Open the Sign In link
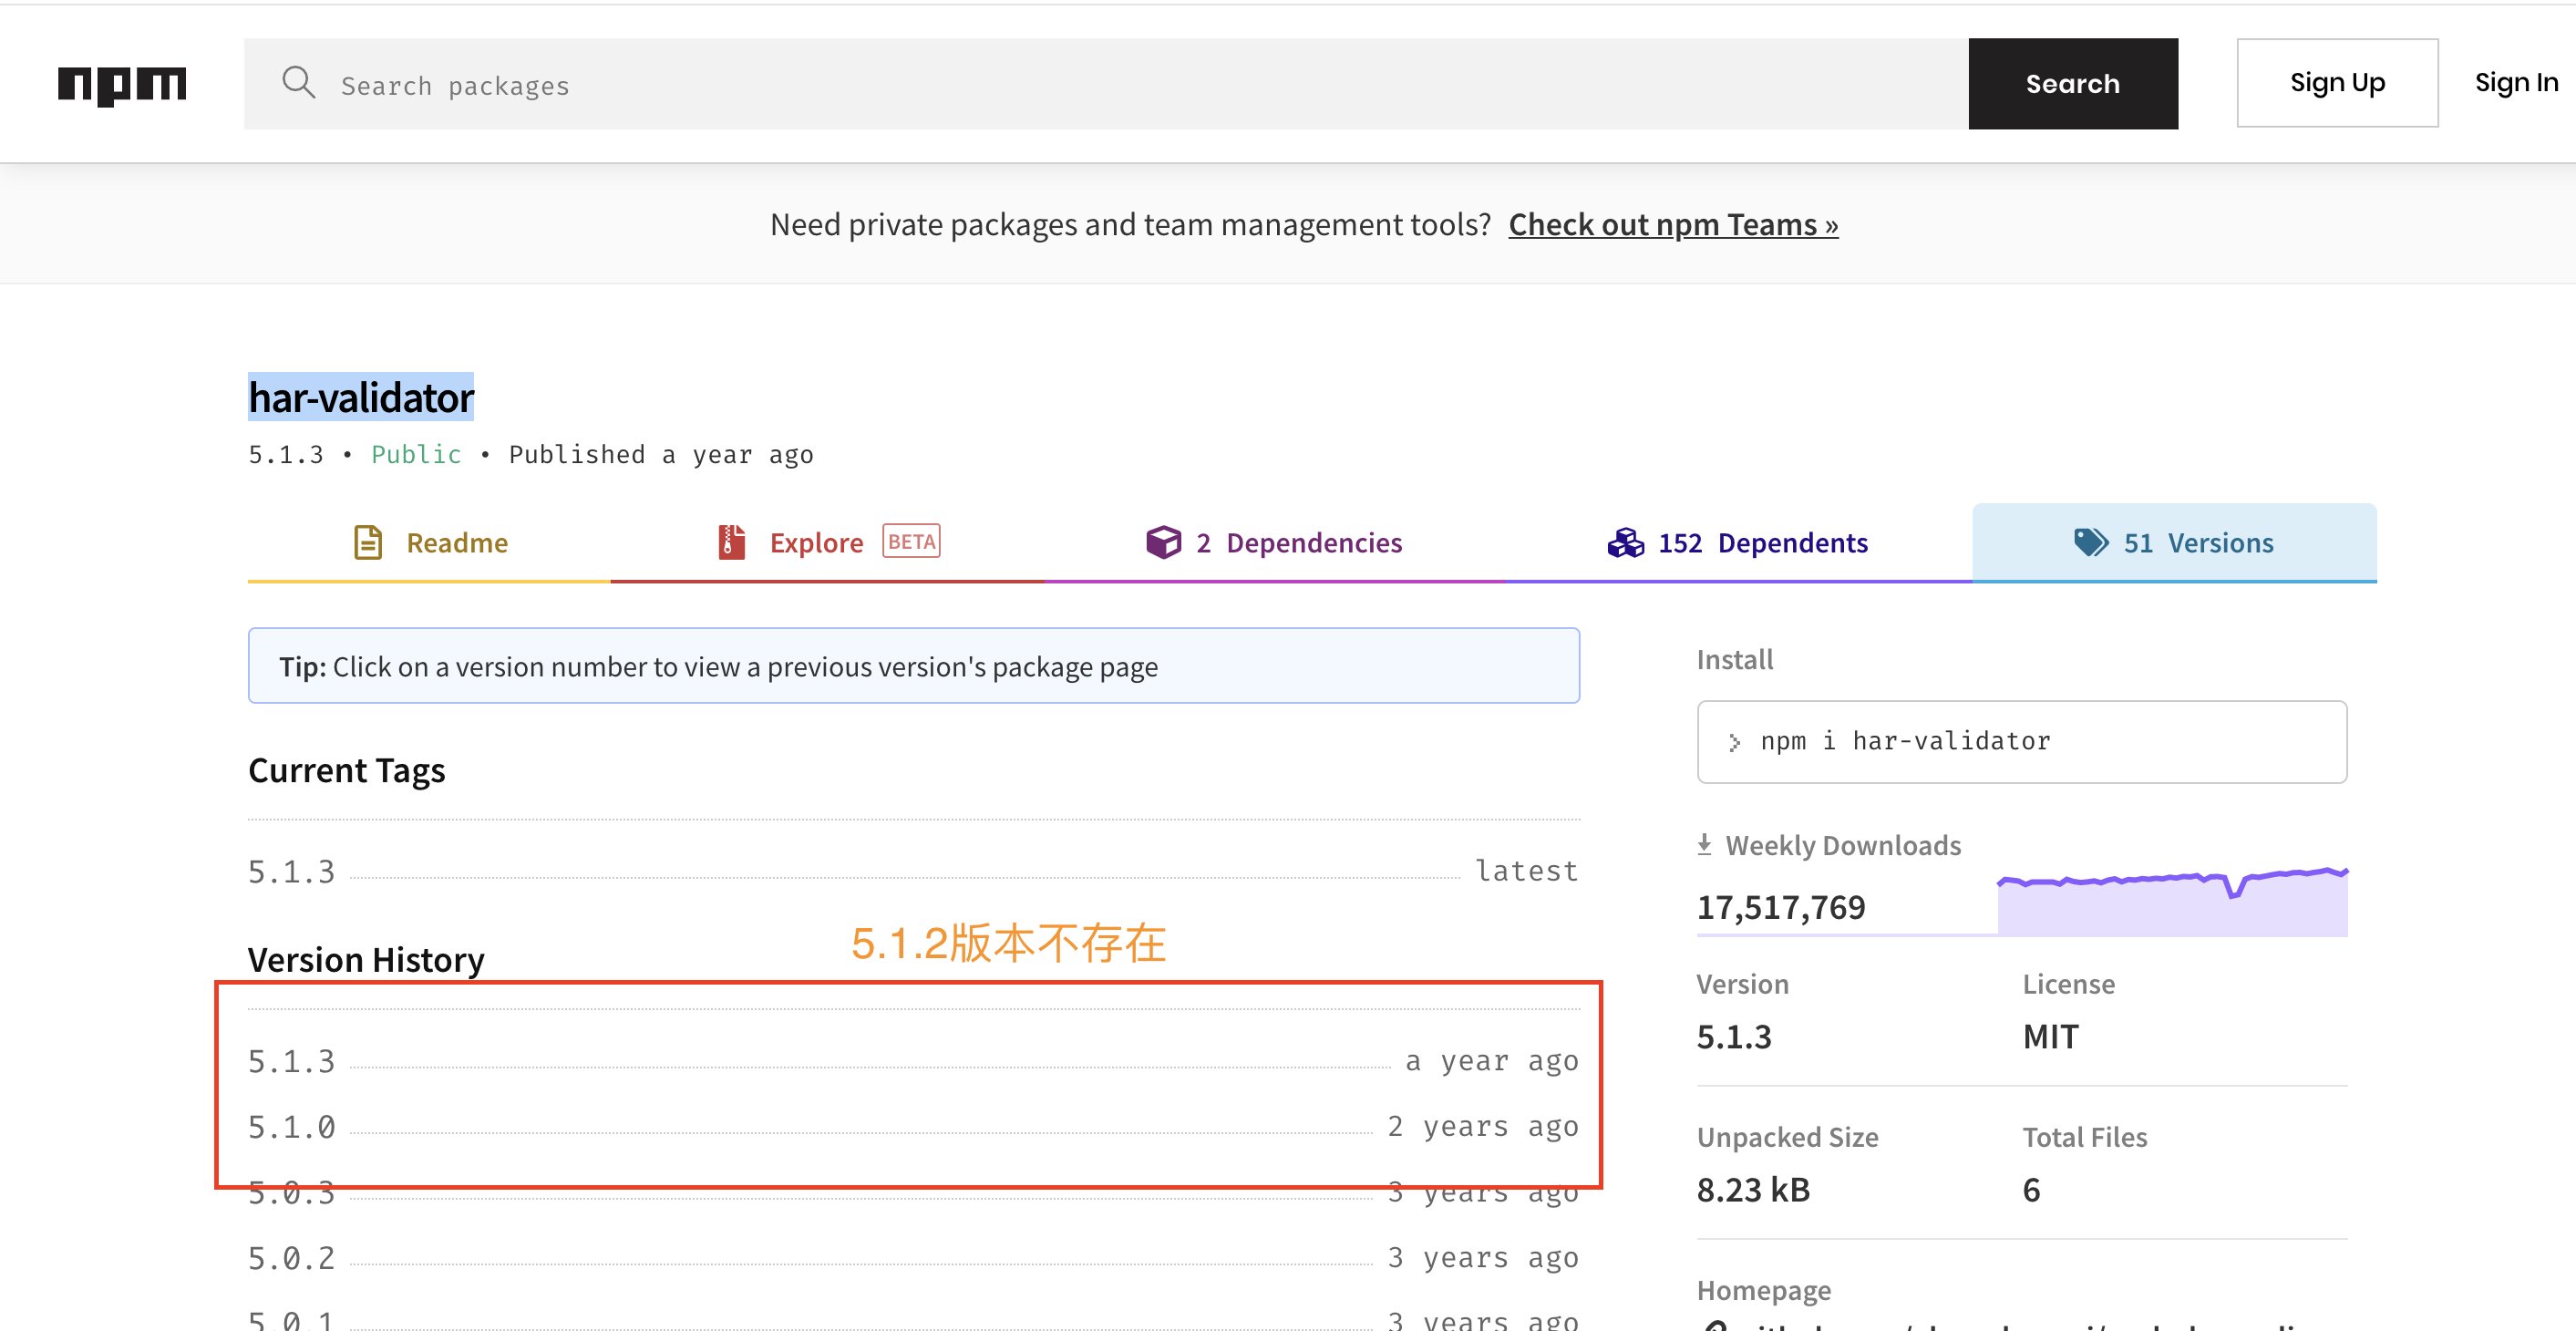2576x1331 pixels. pos(2515,83)
